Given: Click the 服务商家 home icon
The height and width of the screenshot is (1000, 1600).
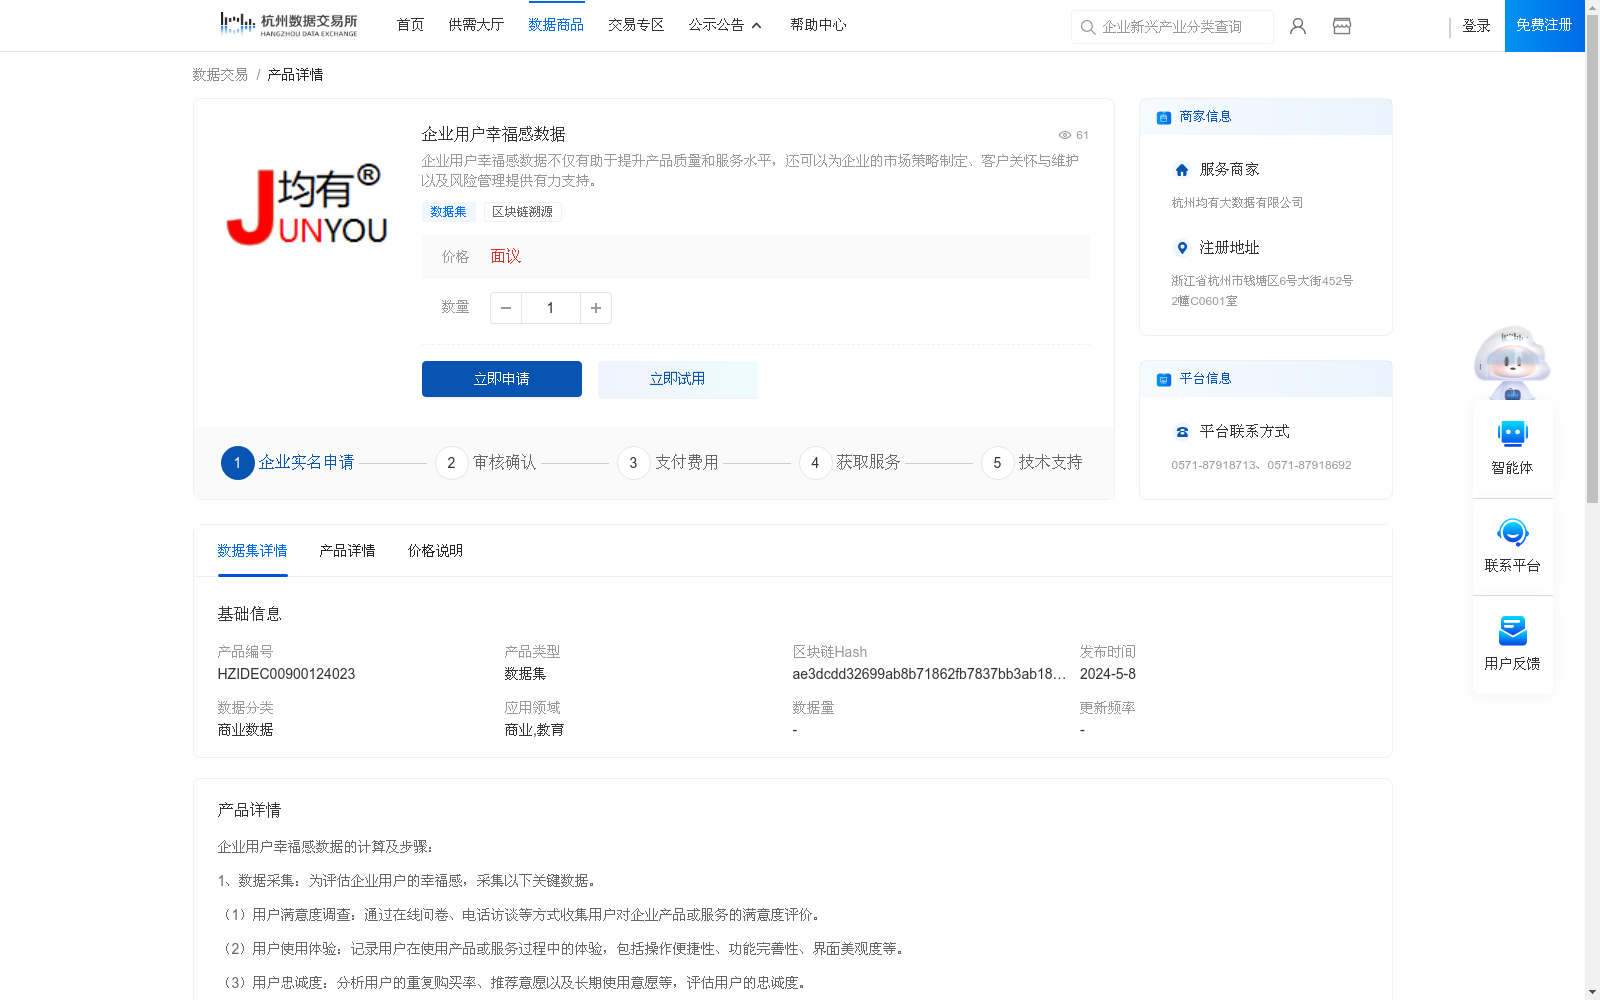Looking at the screenshot, I should pos(1182,170).
